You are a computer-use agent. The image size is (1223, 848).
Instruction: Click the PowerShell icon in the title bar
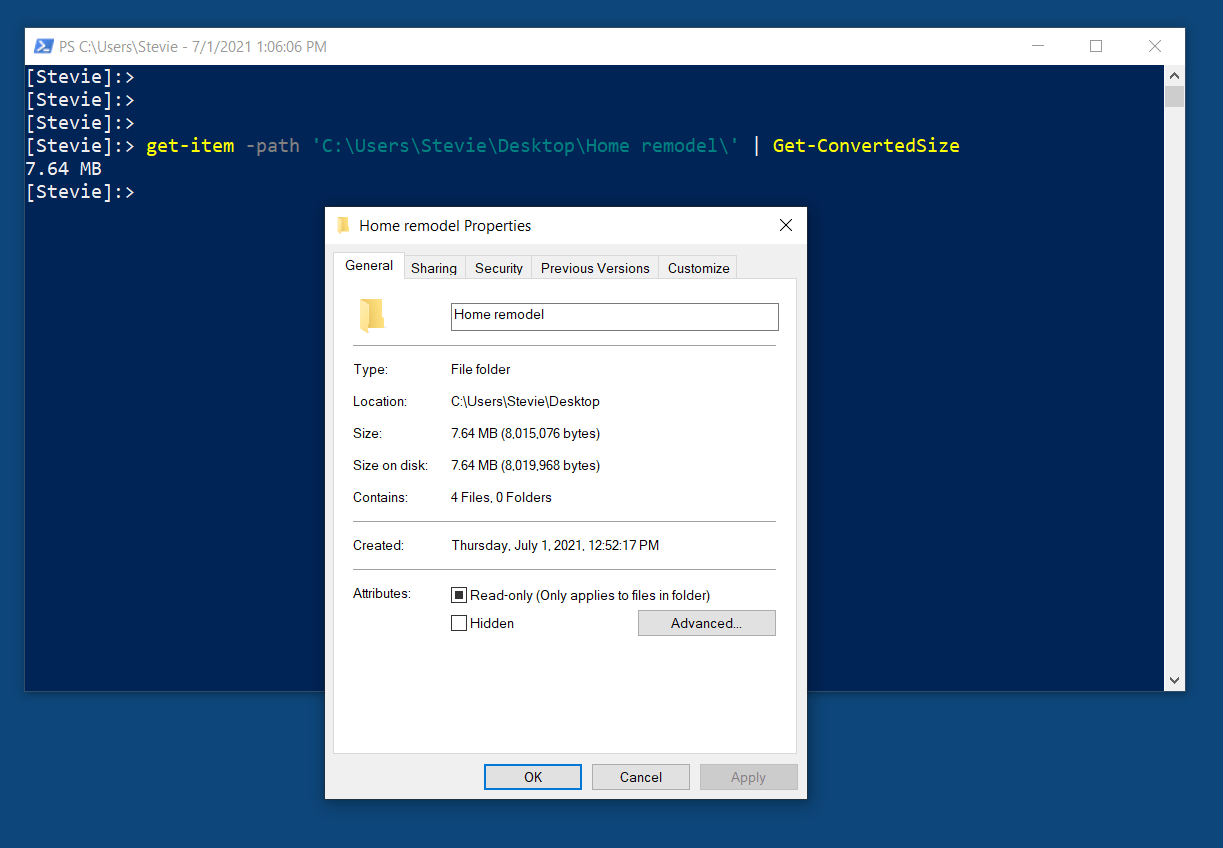(43, 46)
